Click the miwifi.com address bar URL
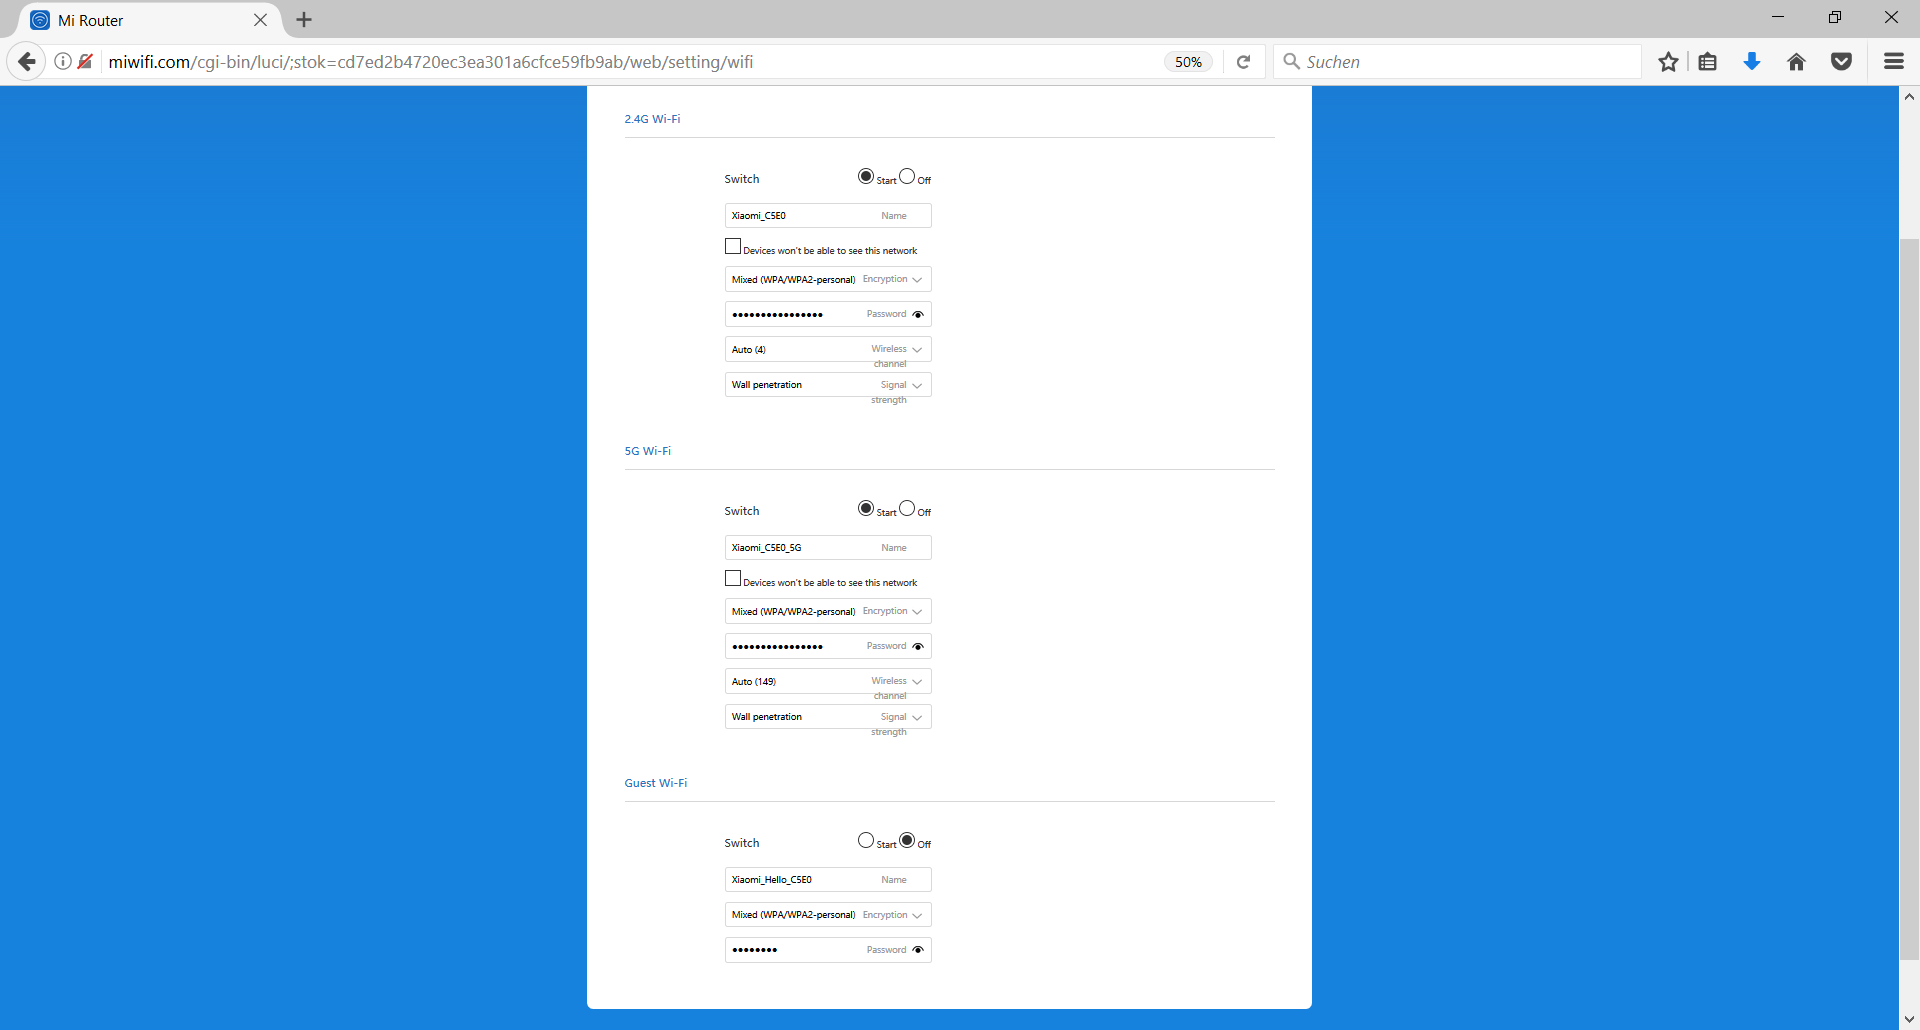1920x1030 pixels. pos(431,62)
